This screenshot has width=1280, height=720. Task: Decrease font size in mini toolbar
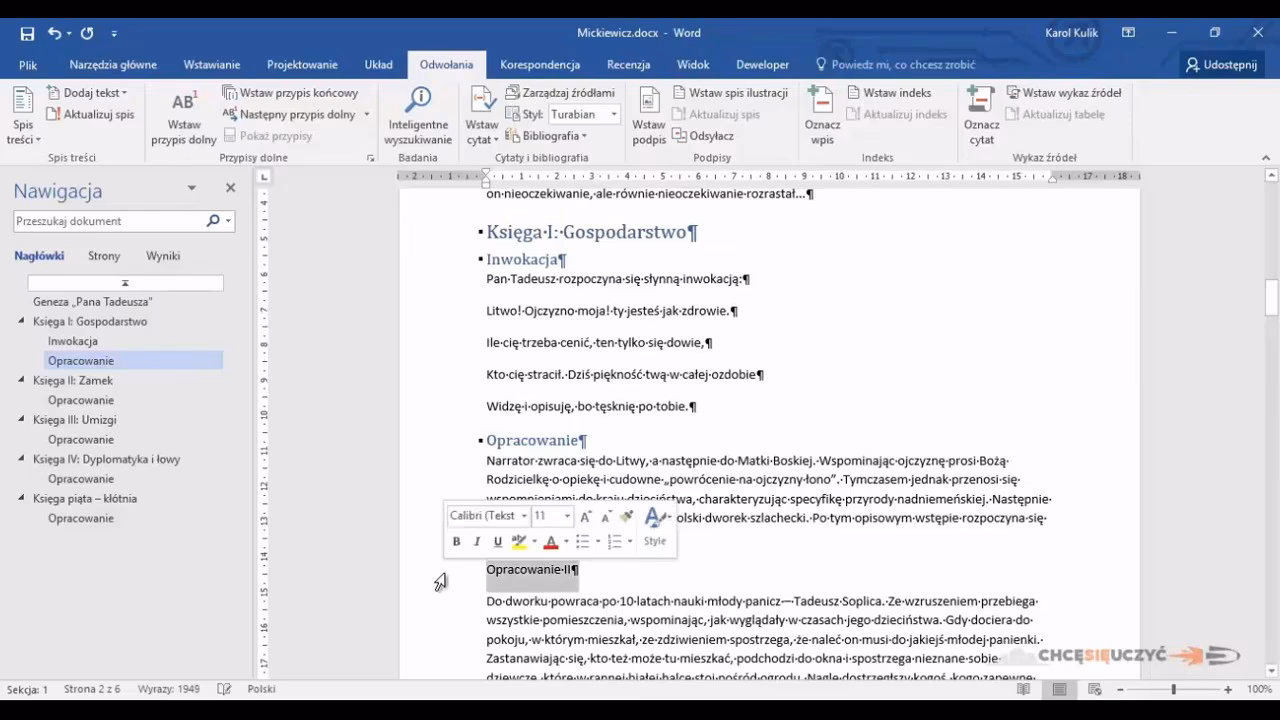point(606,516)
